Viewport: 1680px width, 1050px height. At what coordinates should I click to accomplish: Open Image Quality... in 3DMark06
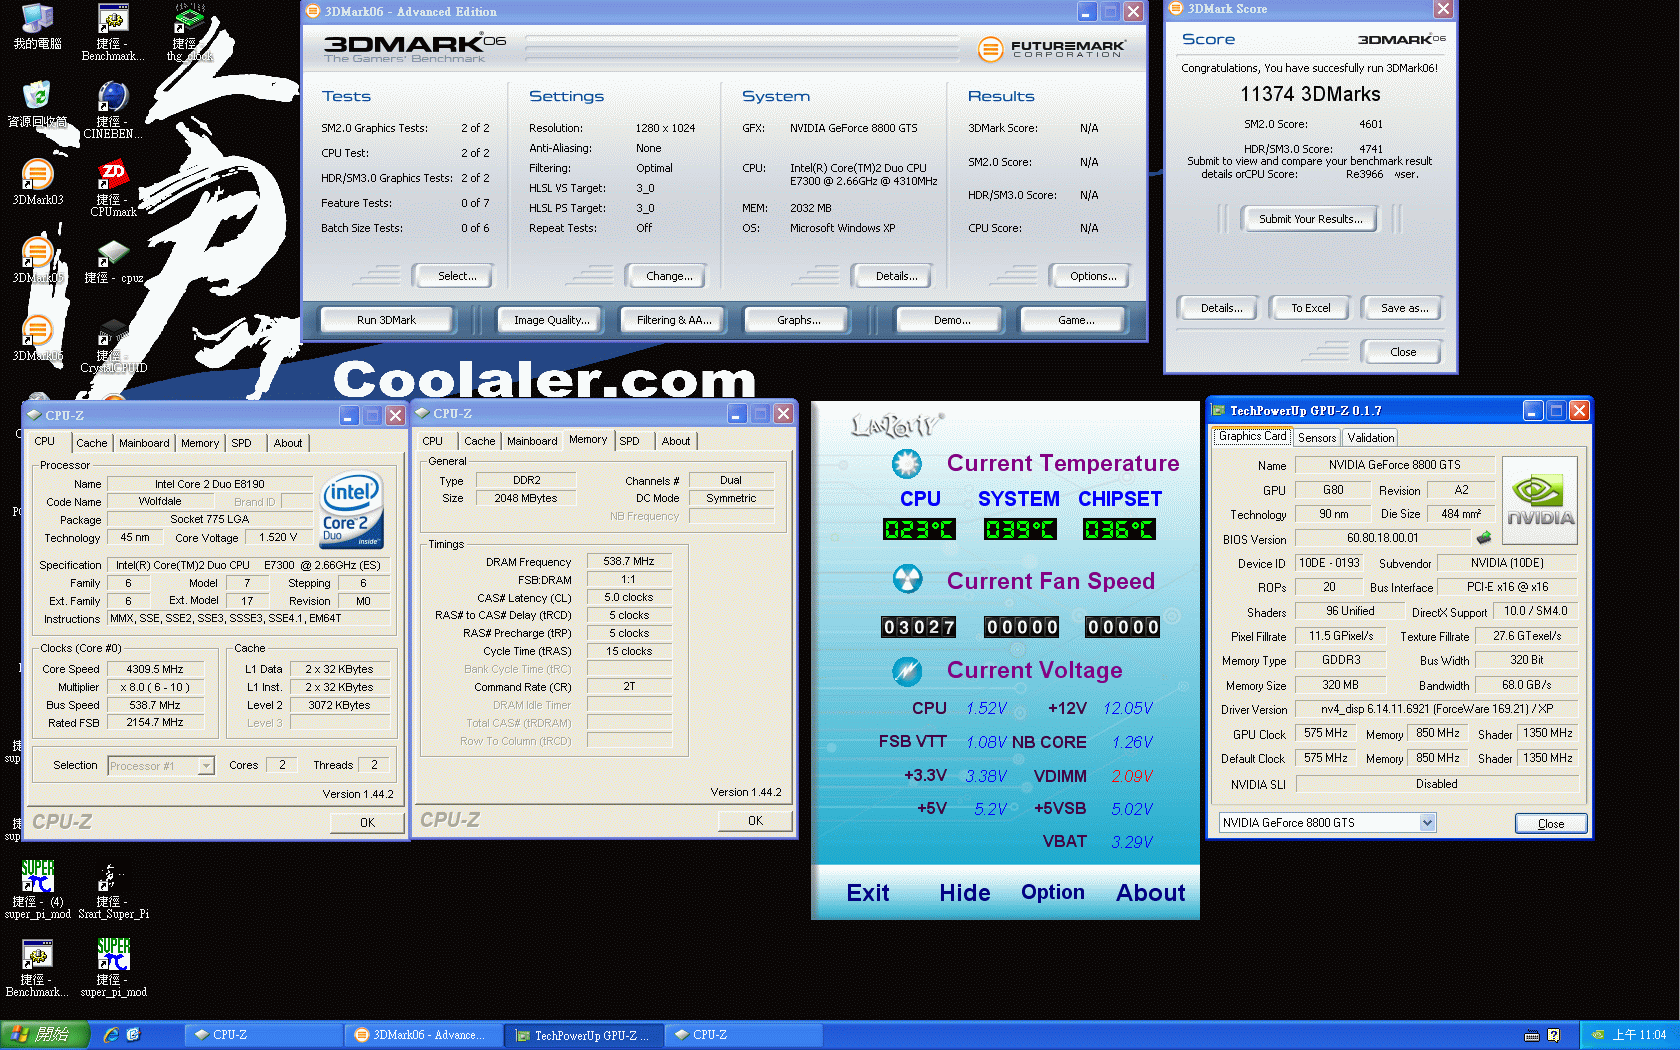click(551, 320)
